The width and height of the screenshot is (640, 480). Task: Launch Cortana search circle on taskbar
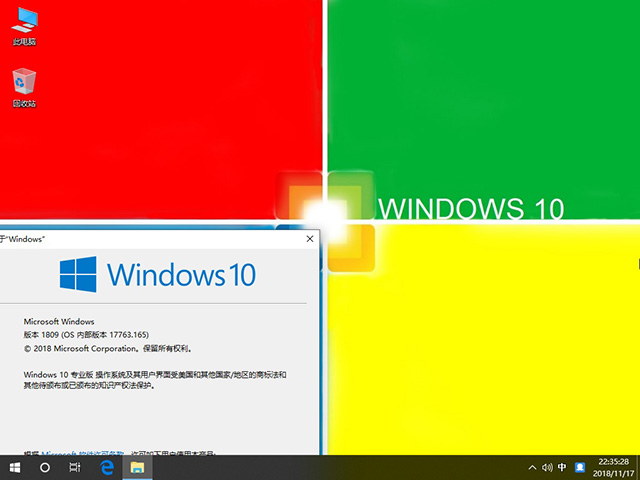(45, 467)
